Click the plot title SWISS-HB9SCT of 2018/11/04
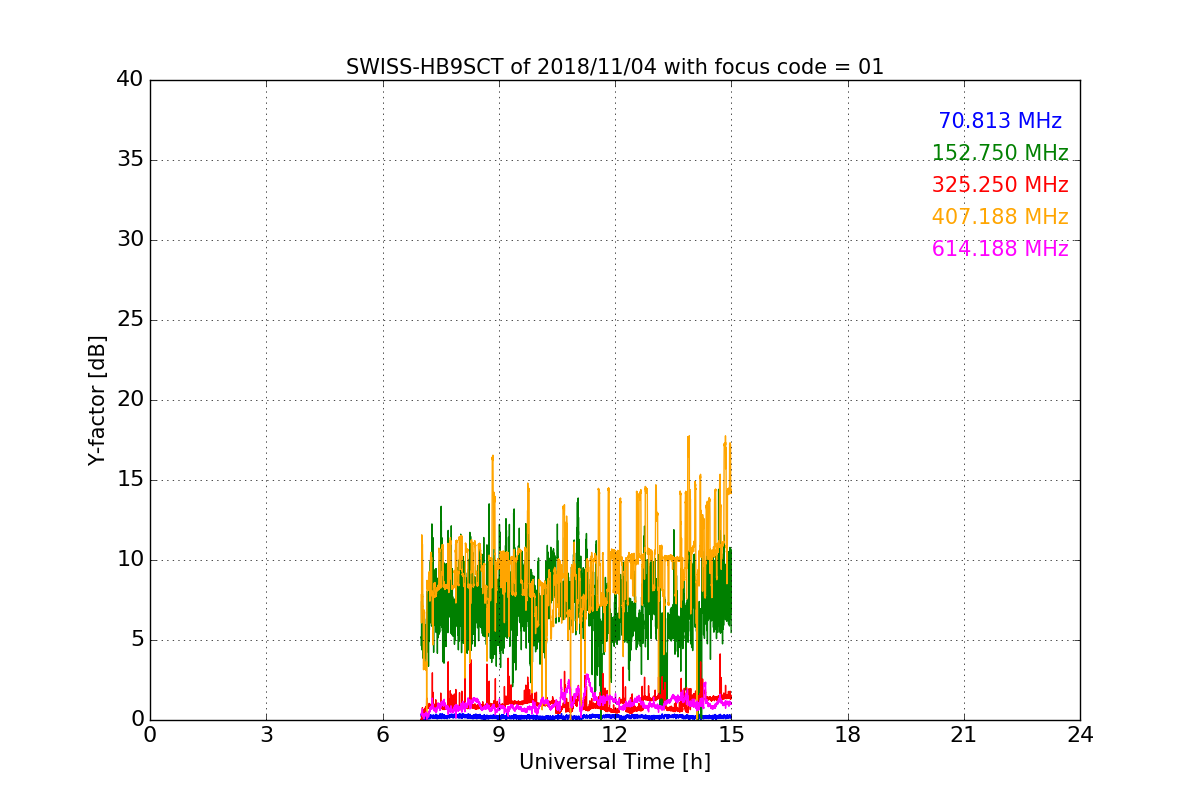1200x800 pixels. [x=615, y=67]
